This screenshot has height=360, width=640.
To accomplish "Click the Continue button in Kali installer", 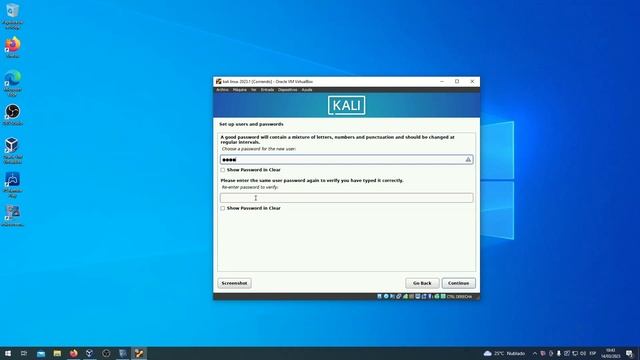I will point(458,283).
